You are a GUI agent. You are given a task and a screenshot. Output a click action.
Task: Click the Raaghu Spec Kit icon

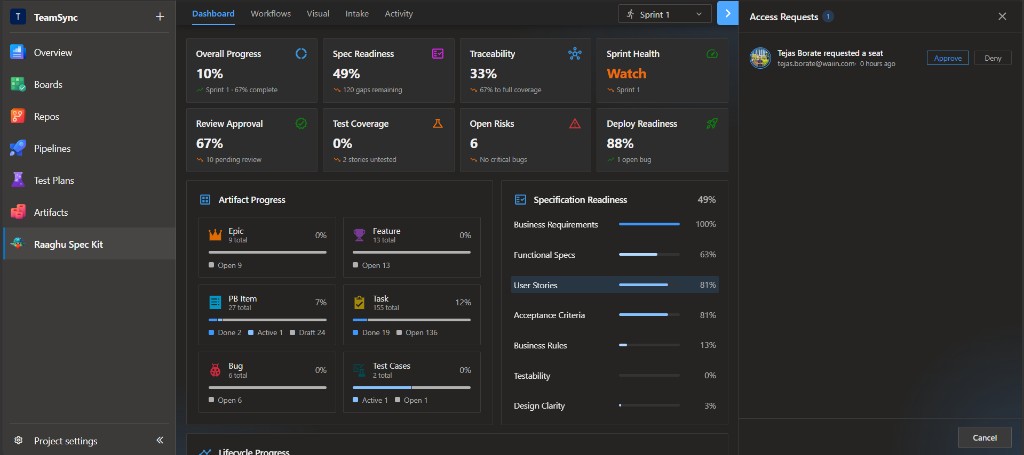(x=18, y=244)
